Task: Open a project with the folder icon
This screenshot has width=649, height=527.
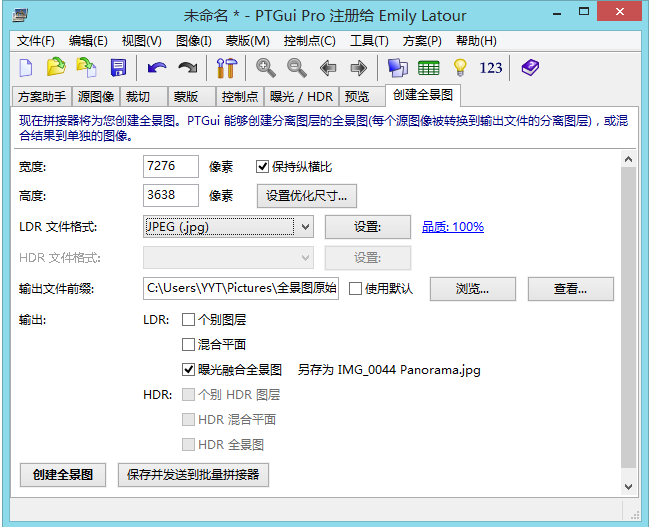Action: pyautogui.click(x=57, y=68)
